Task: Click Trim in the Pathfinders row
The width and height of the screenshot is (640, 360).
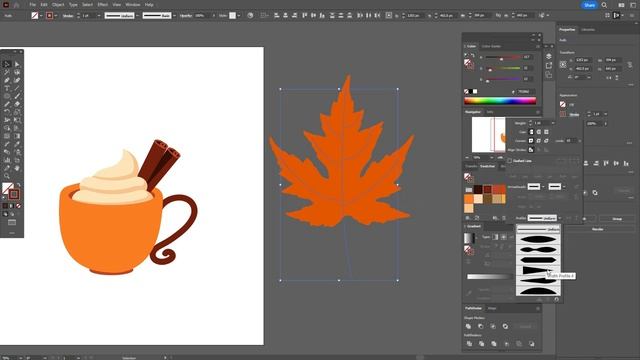Action: (482, 344)
